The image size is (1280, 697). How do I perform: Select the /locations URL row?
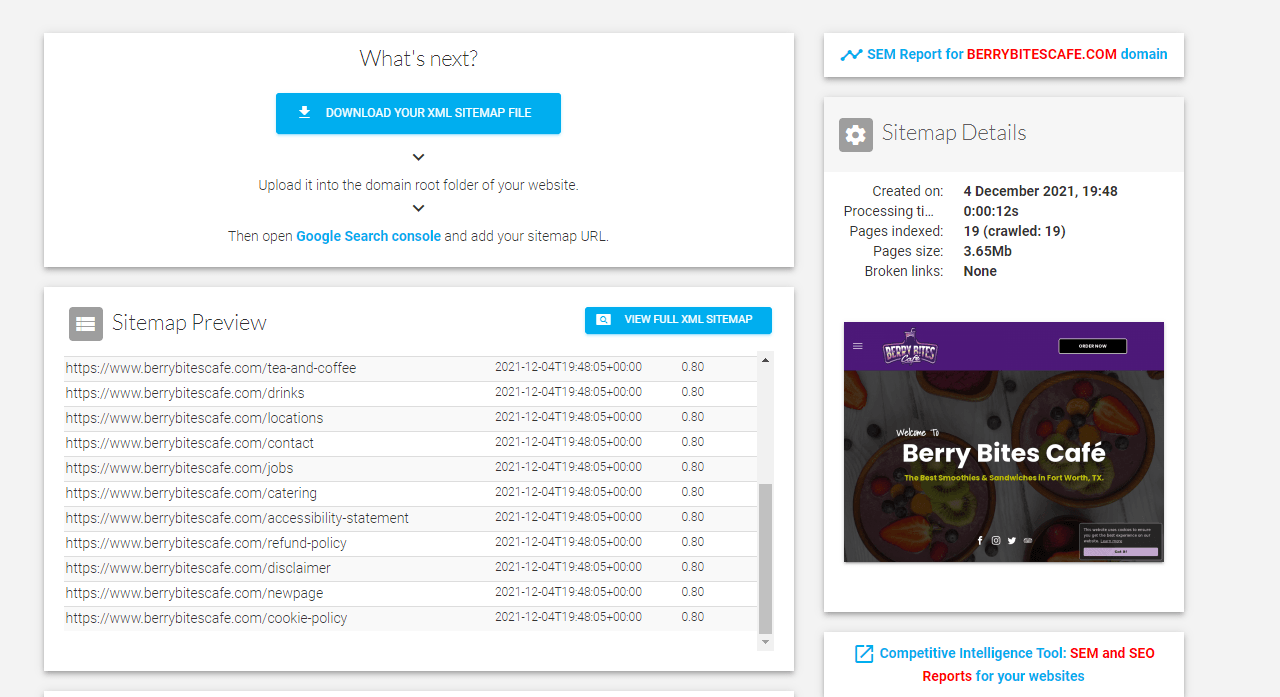411,418
